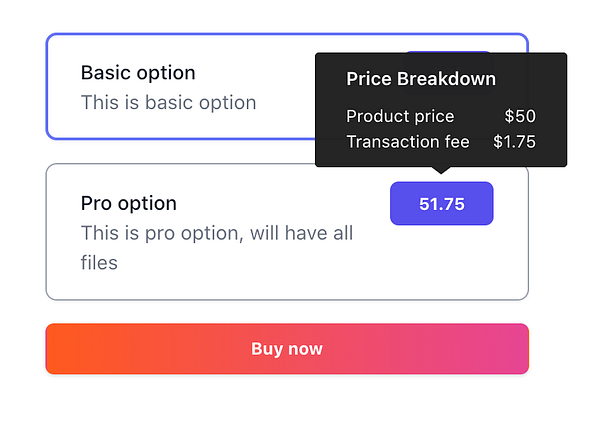Click the $50 product price value

(520, 116)
